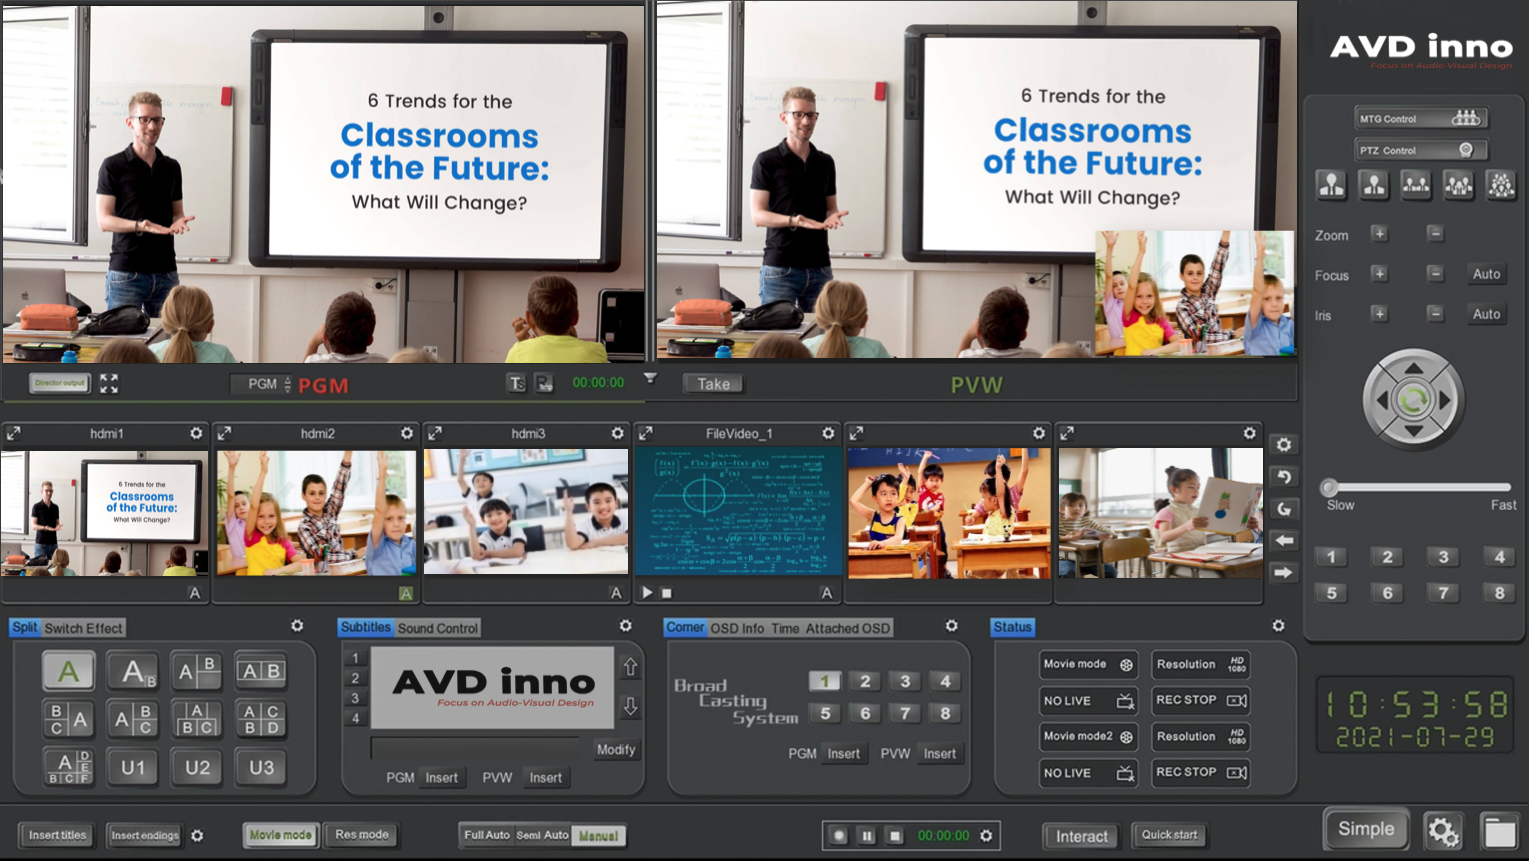Click the PTZ pad center home button
Screen dimensions: 1529x862
(1413, 400)
